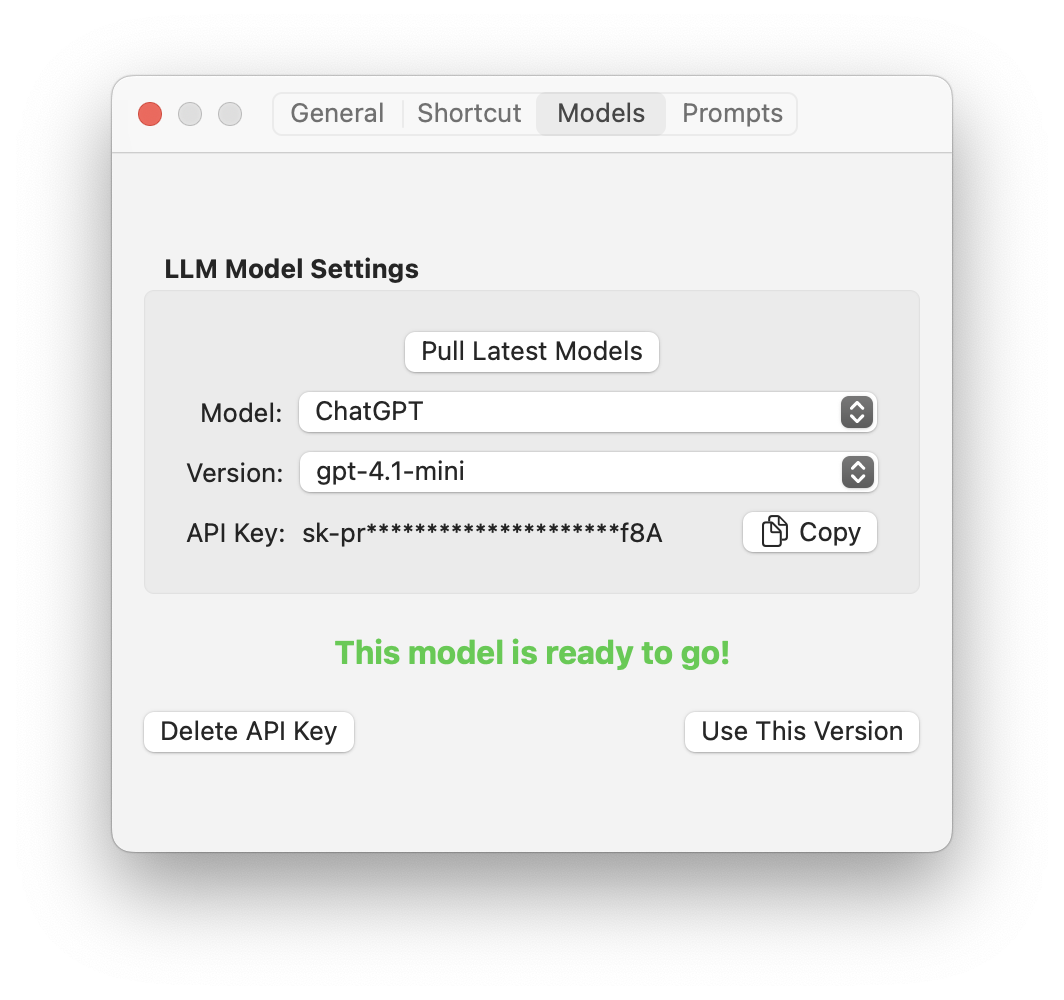Click the LLM Model Settings heading
Image resolution: width=1064 pixels, height=1000 pixels.
tap(292, 269)
